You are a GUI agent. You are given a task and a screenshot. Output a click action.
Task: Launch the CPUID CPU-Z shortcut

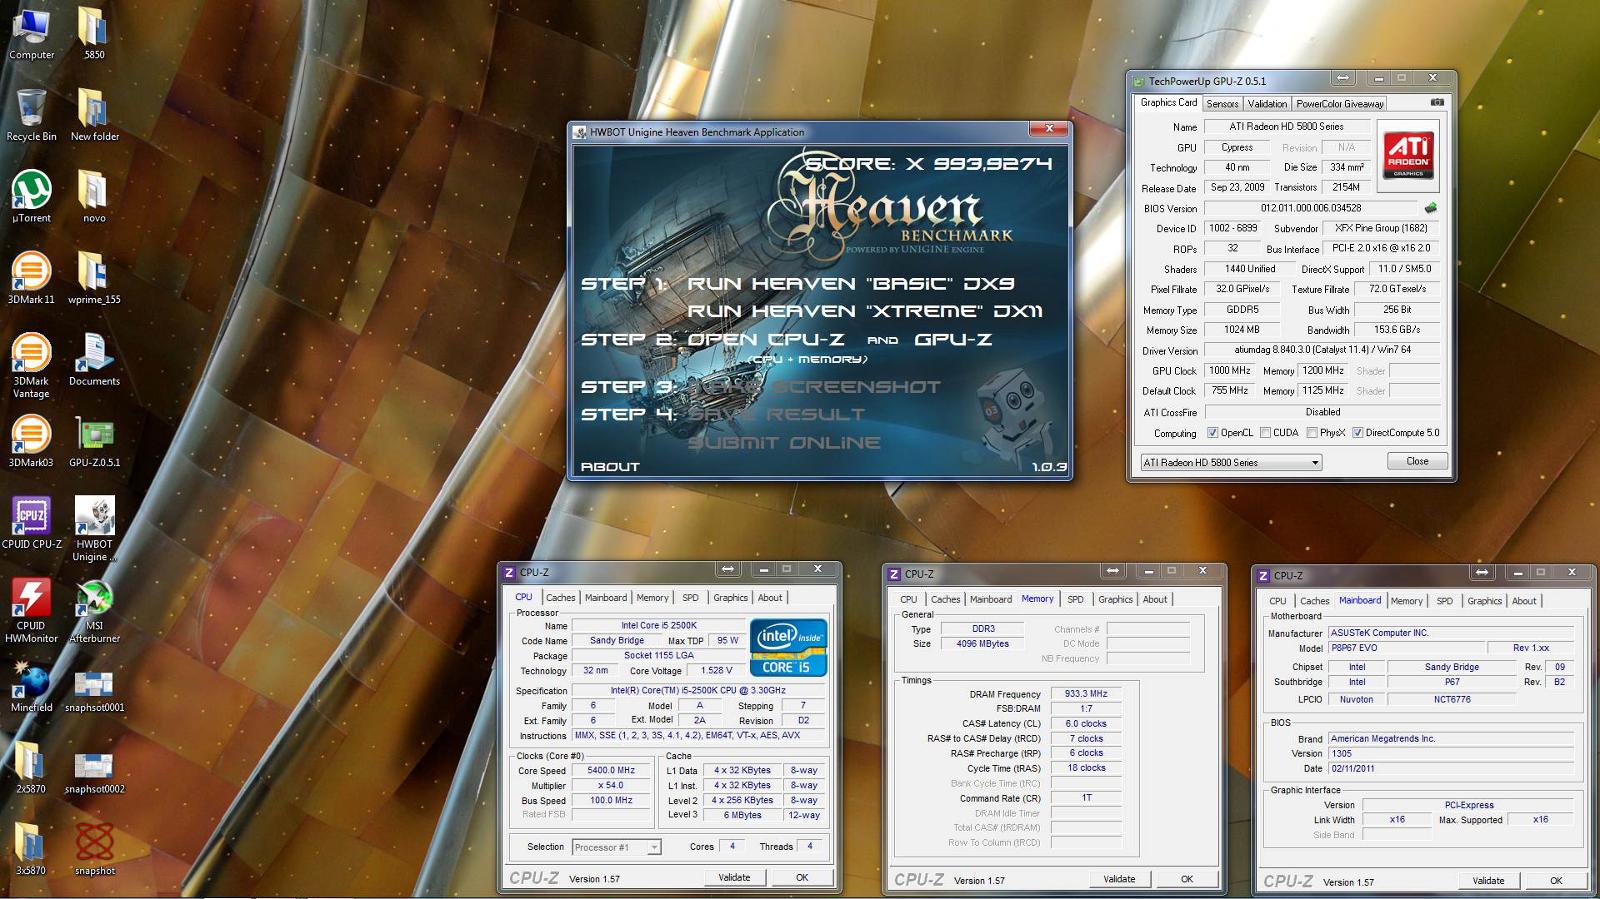pos(31,523)
